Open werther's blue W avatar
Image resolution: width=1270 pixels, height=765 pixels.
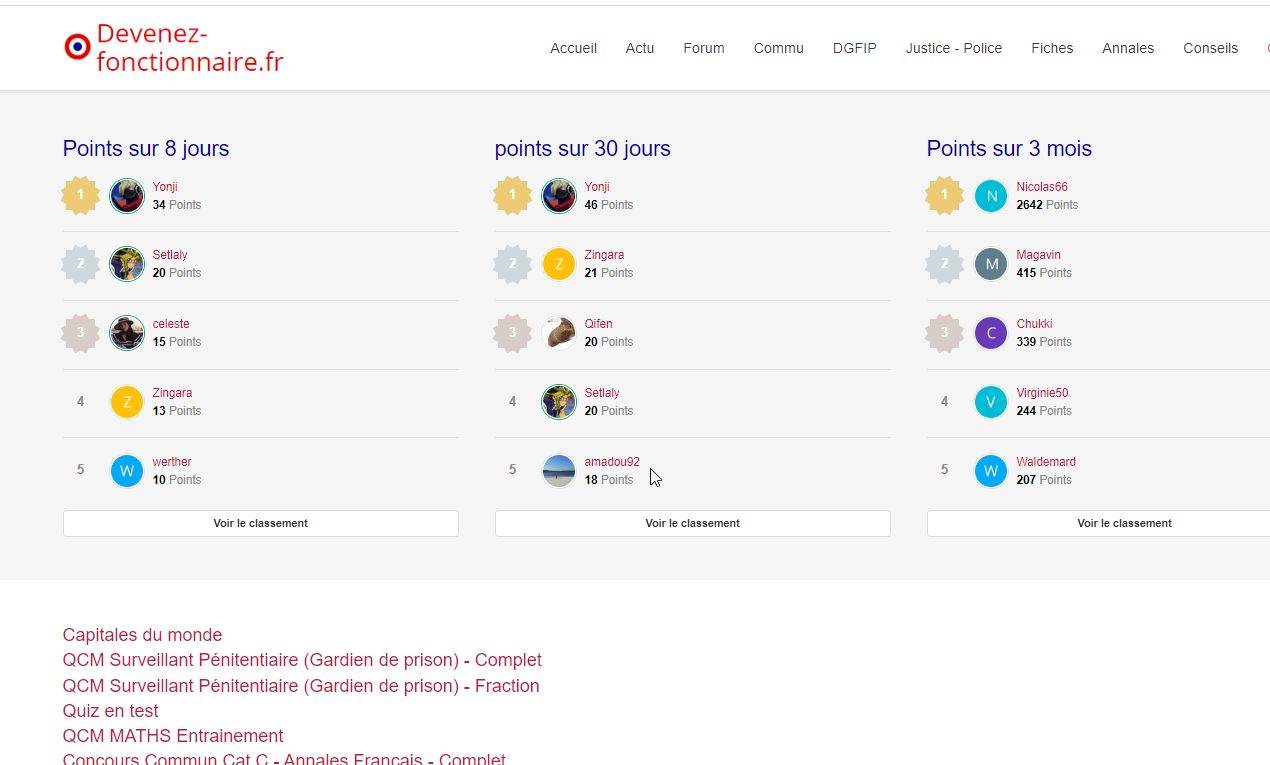pos(127,471)
